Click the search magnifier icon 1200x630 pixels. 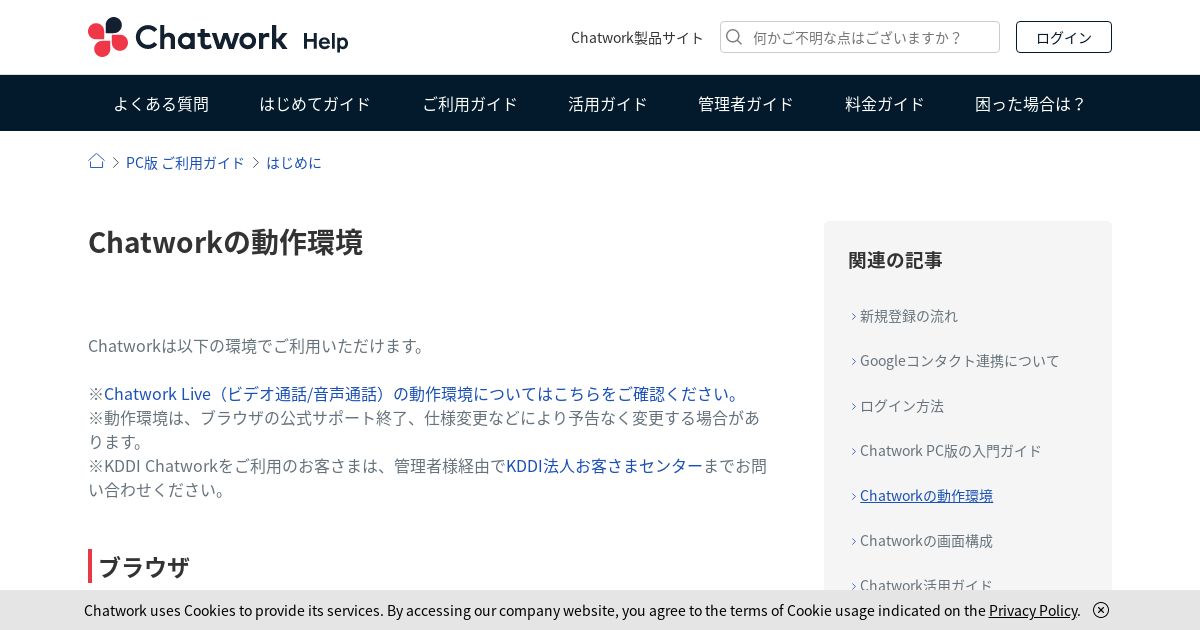click(x=734, y=37)
